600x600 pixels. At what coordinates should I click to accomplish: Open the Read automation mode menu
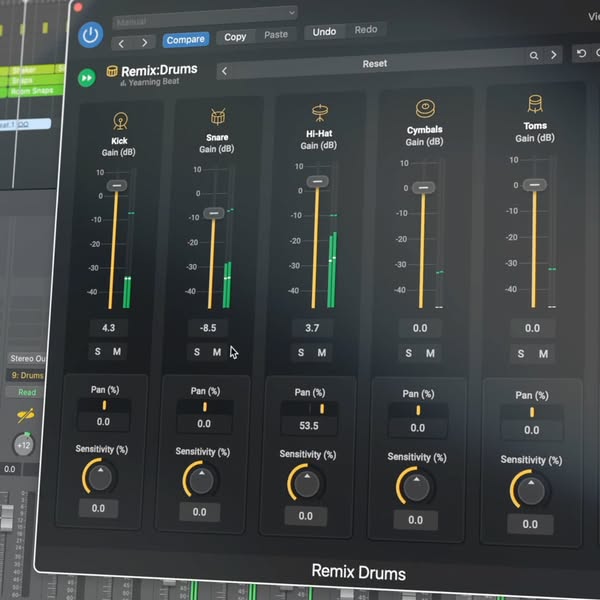(x=26, y=392)
